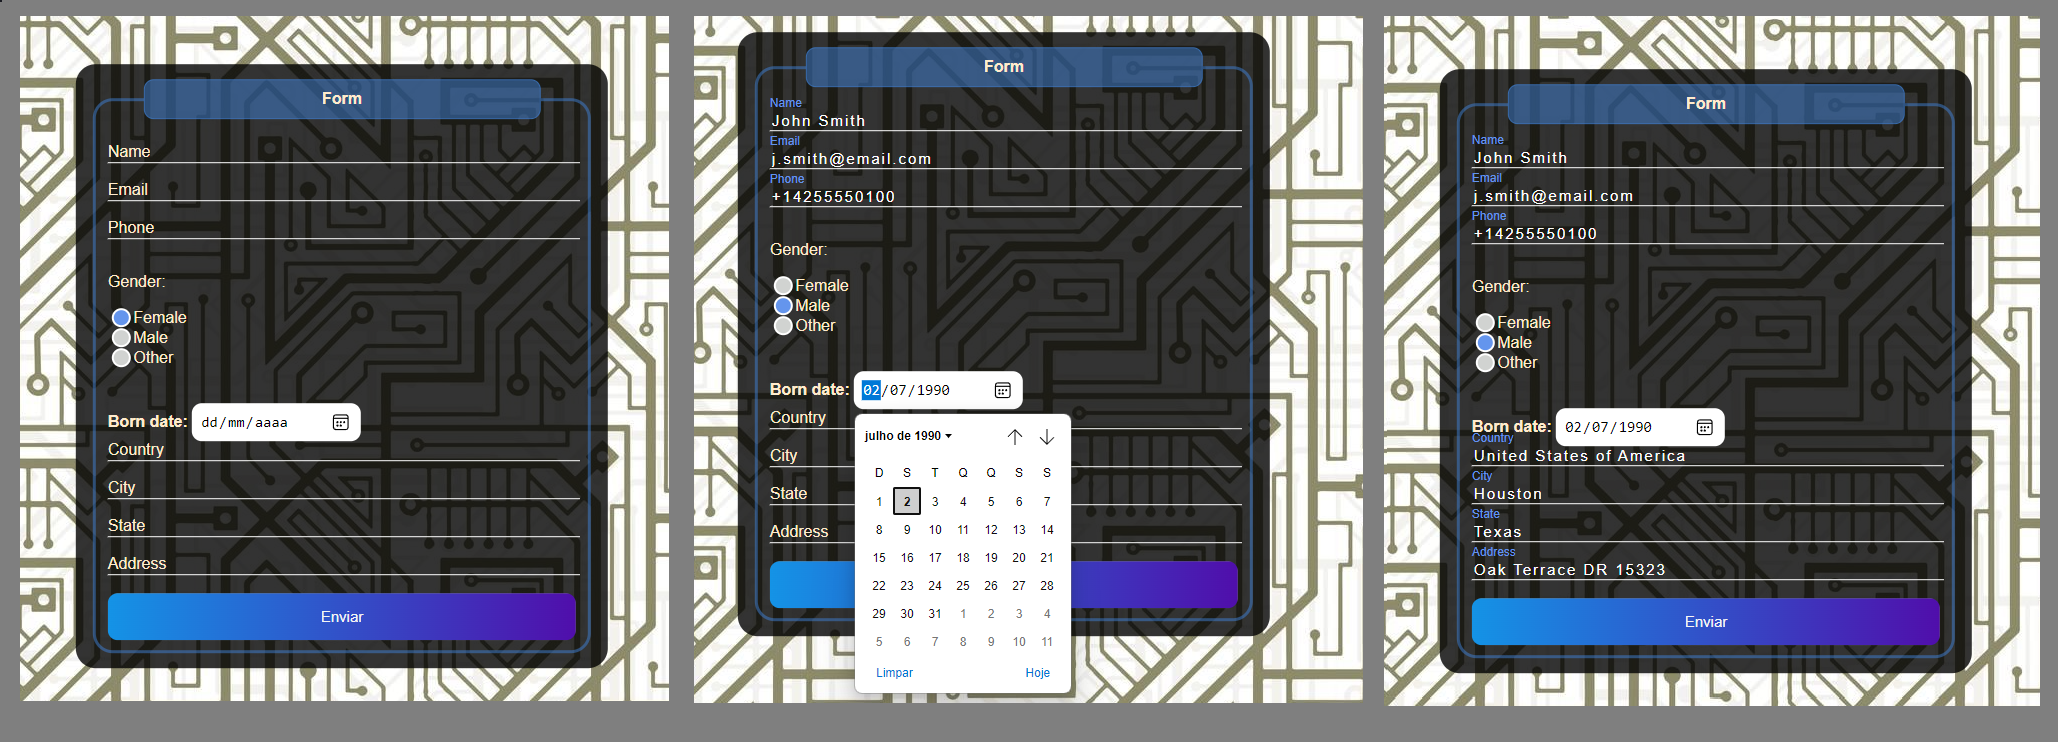The height and width of the screenshot is (742, 2060).
Task: Click Texas state field in right form
Action: pos(1707,532)
